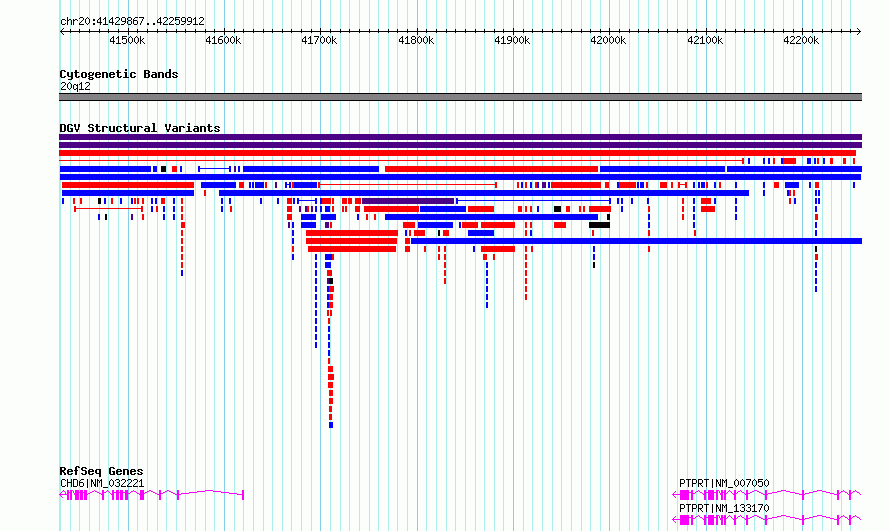The height and width of the screenshot is (531, 890).
Task: Click the CHD6 gene structure glyph
Action: tap(152, 495)
